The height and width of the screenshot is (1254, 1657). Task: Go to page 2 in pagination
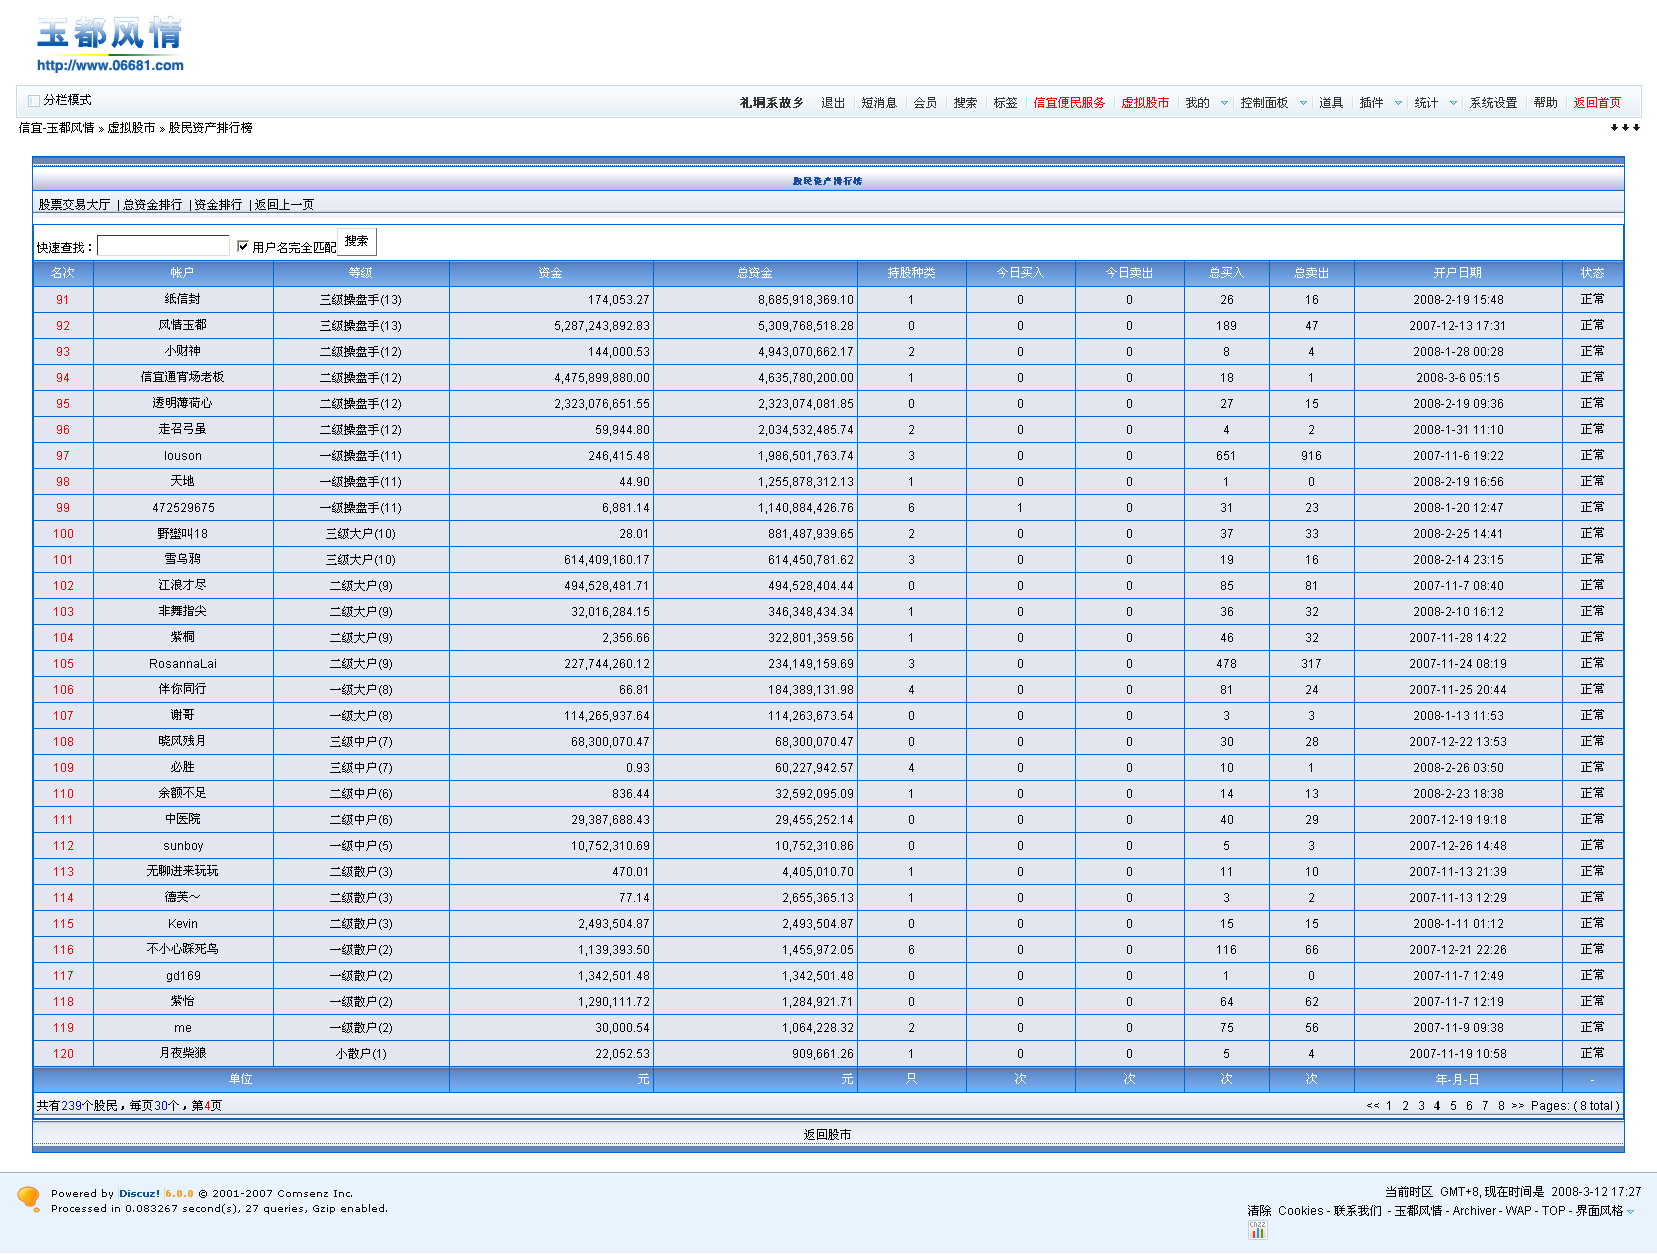pyautogui.click(x=1405, y=1106)
